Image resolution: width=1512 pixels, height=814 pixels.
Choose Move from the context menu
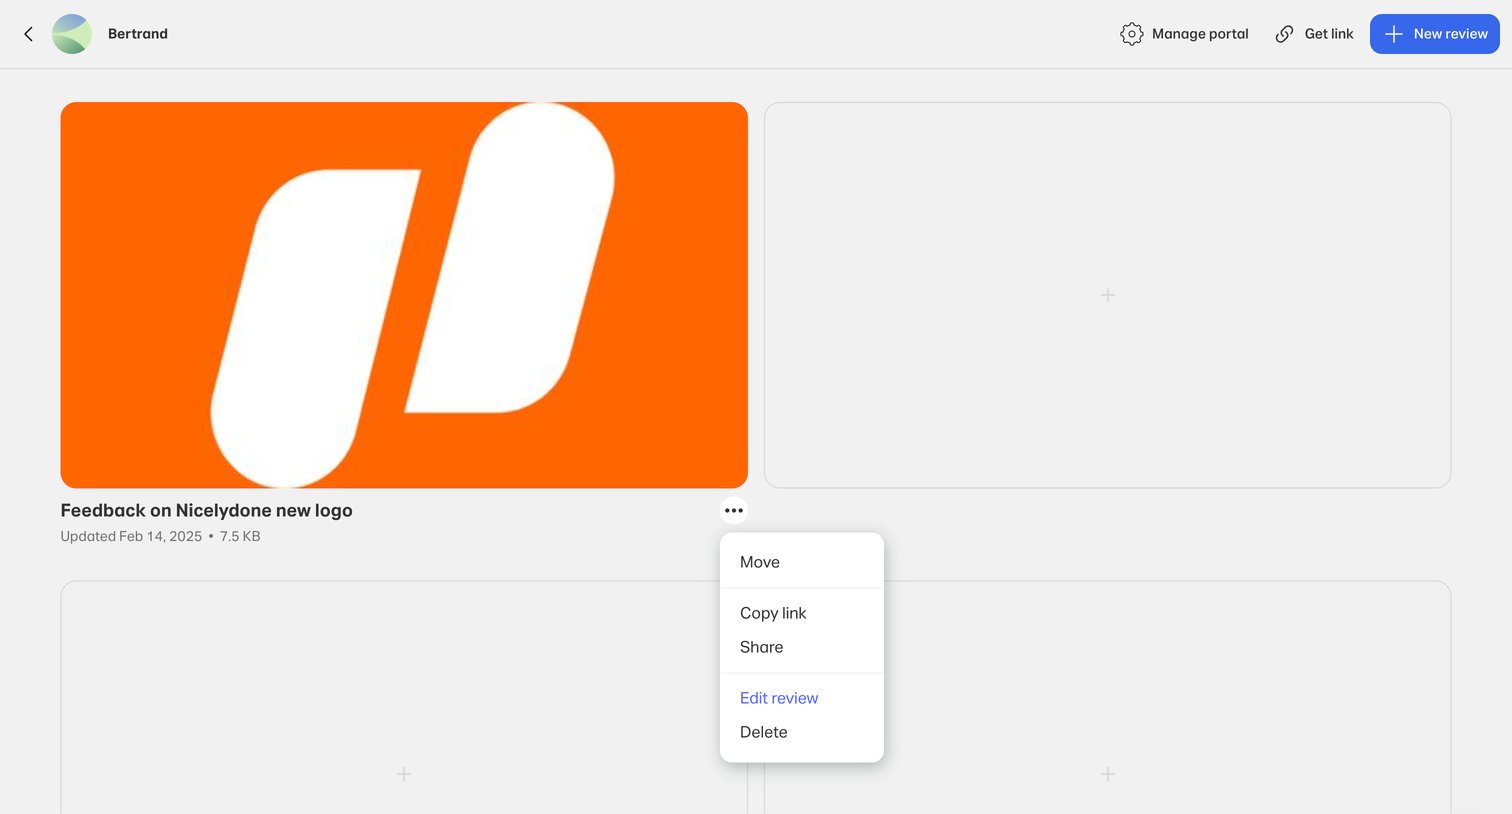pyautogui.click(x=760, y=562)
